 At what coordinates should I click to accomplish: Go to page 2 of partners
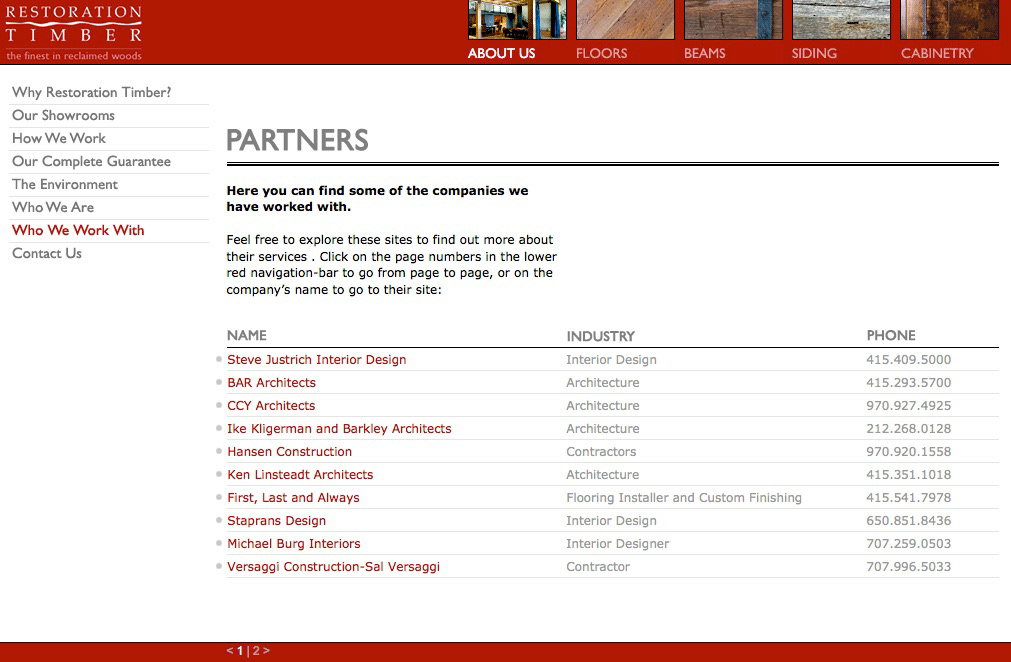[256, 650]
